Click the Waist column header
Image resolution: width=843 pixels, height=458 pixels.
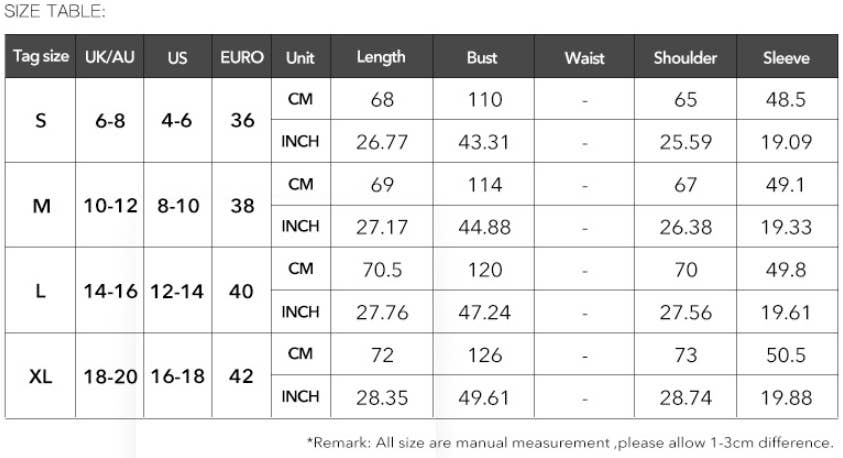coord(584,57)
